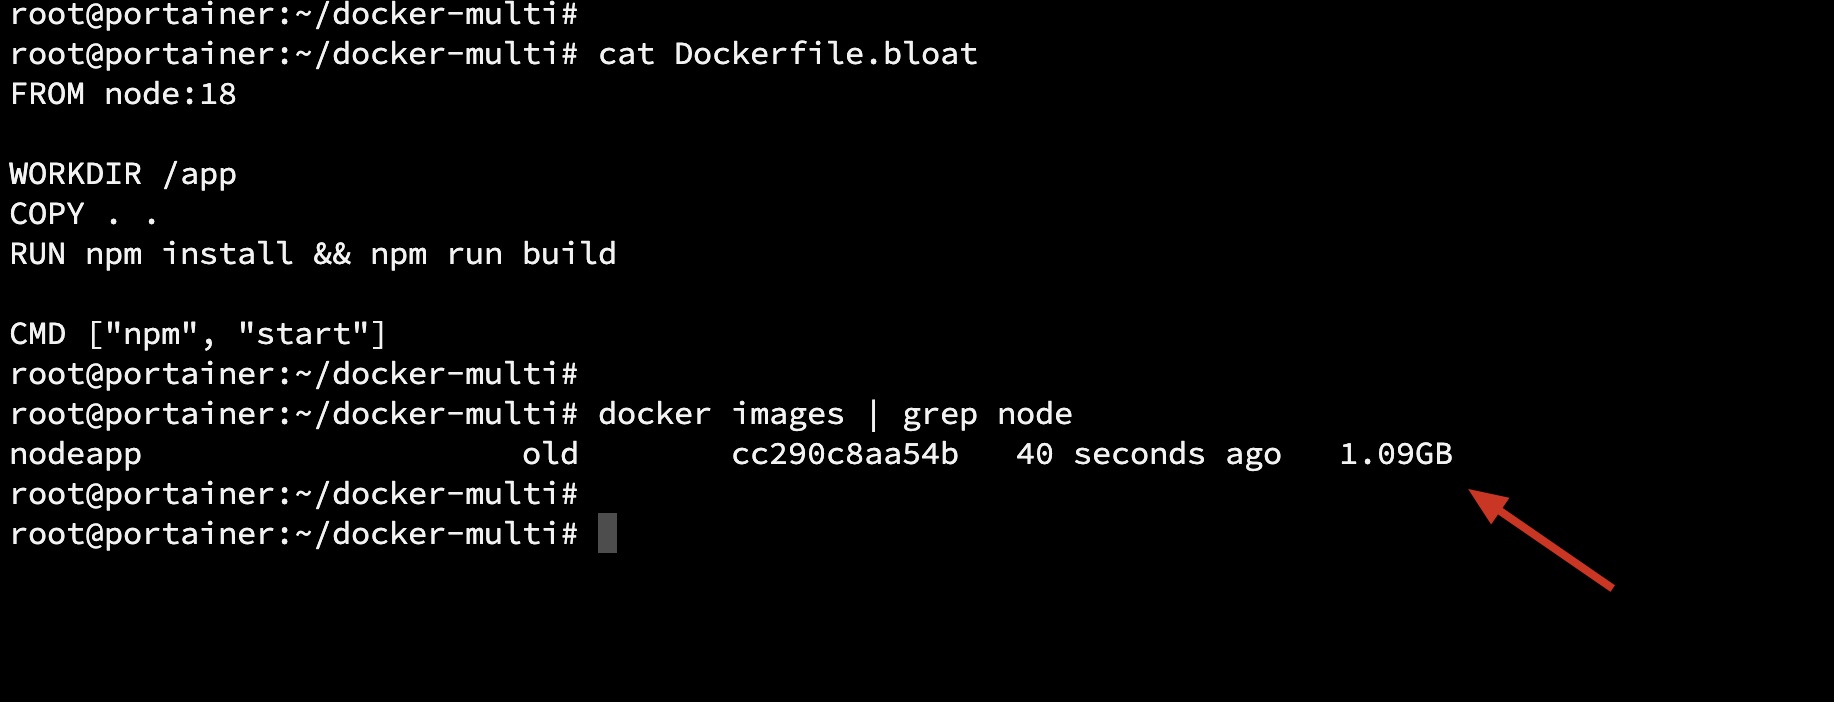Click the FROM node:18 line
Image resolution: width=1834 pixels, height=702 pixels.
[x=123, y=94]
